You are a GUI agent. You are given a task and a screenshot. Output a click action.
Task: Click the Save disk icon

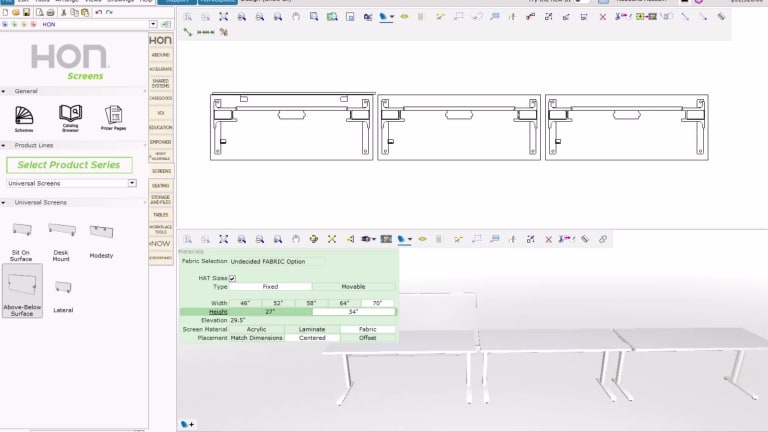[x=26, y=12]
